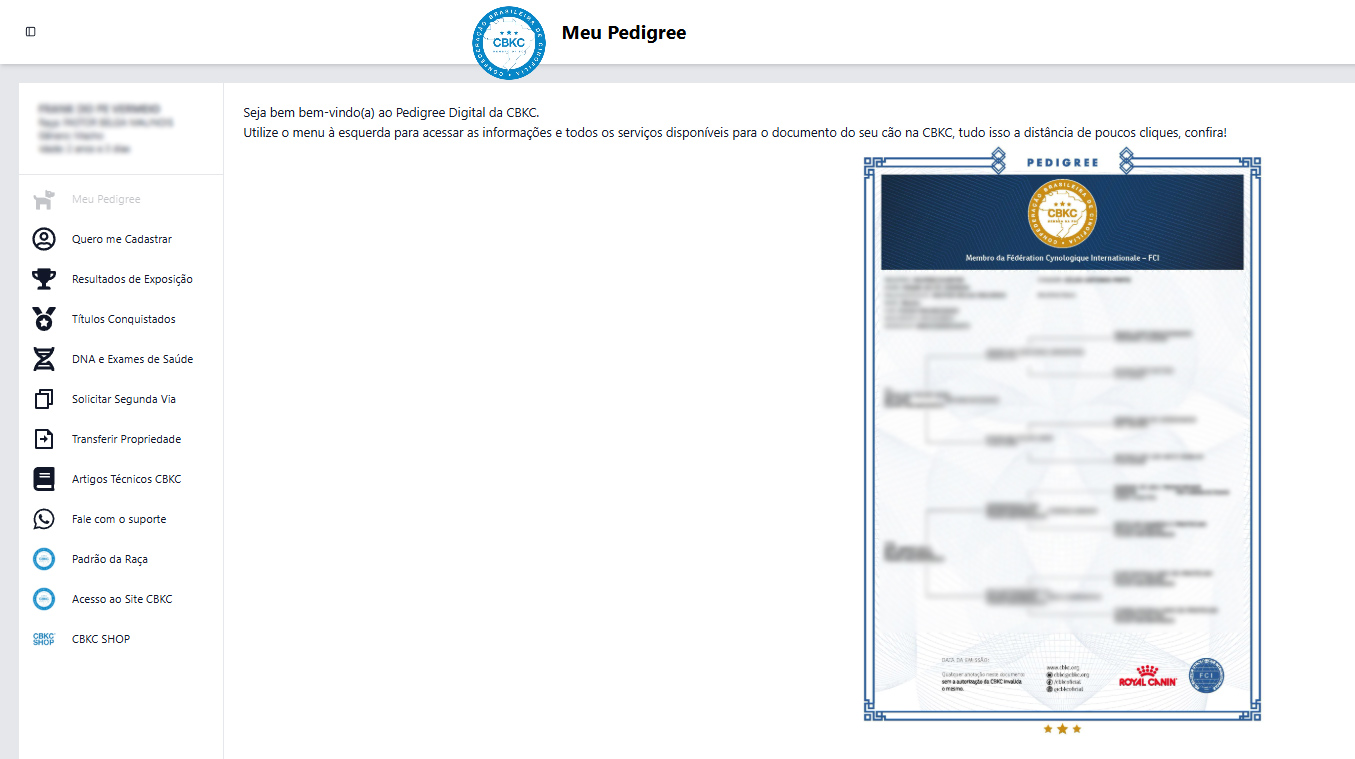Click the Quero me Cadastrar person icon

point(43,239)
